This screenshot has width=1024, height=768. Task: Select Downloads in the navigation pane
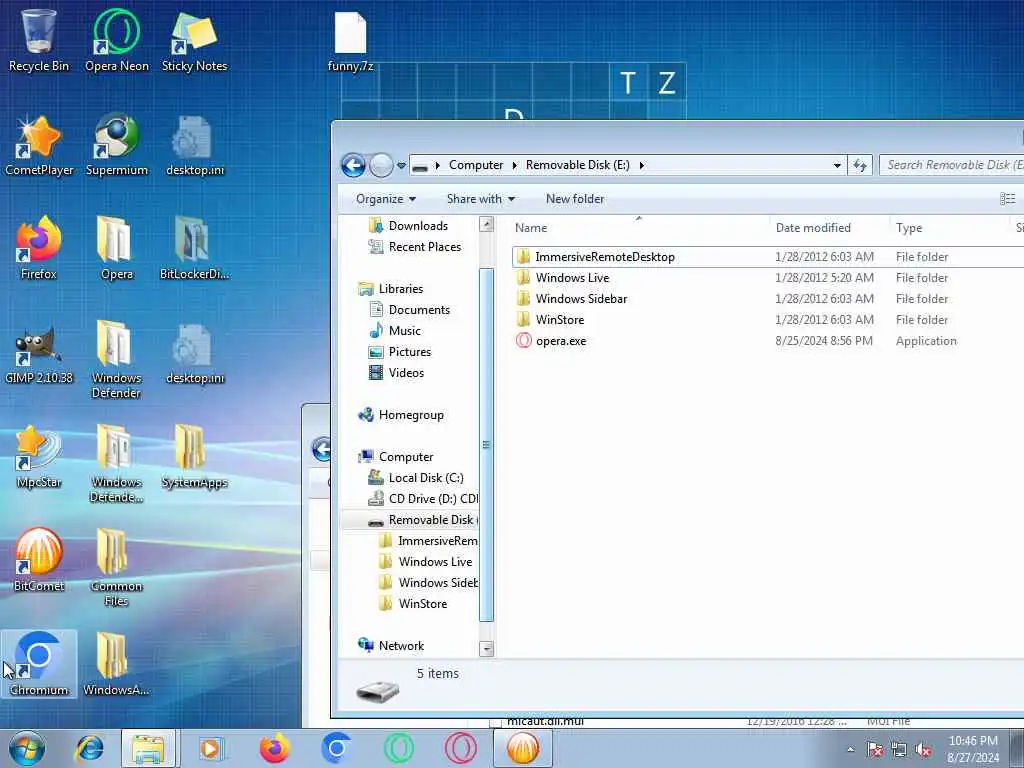pyautogui.click(x=418, y=226)
